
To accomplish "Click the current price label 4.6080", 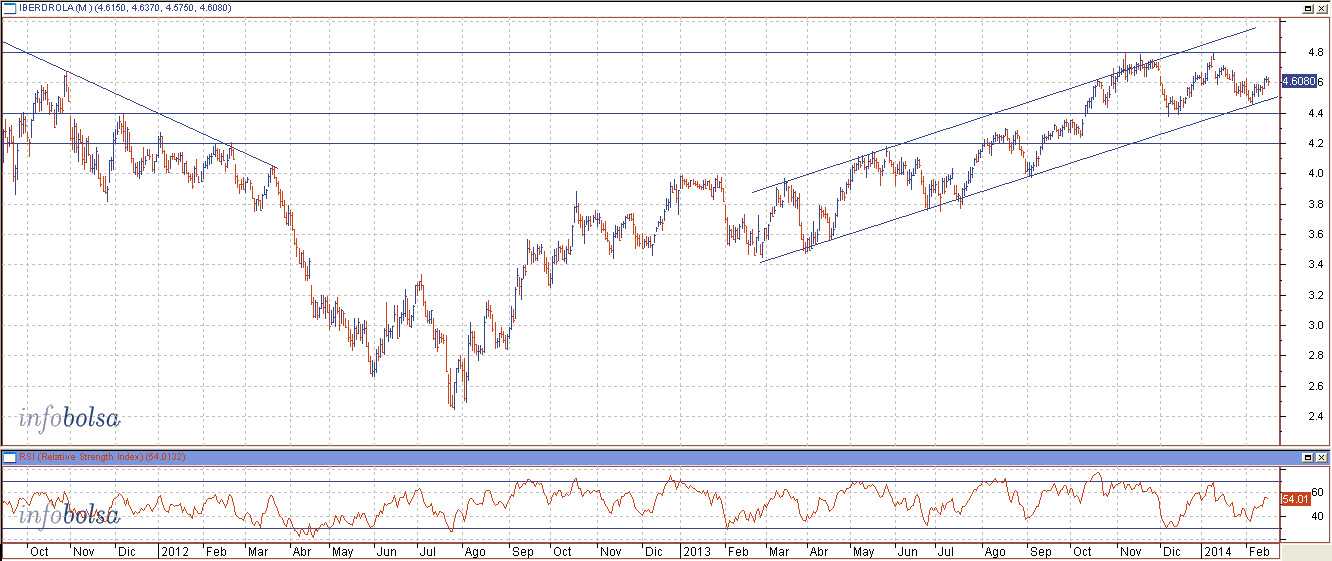I will point(1300,82).
